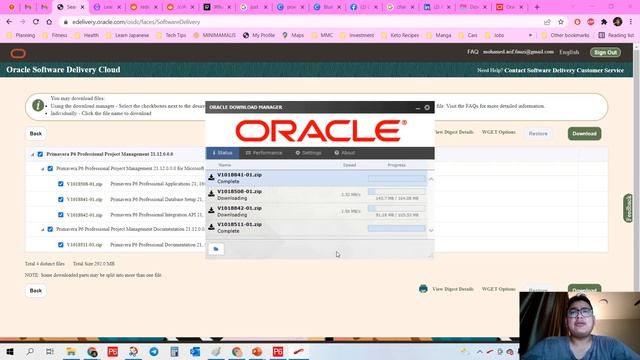Viewport: 640px width, 360px height.
Task: Open the Feedback side tab
Action: coord(628,208)
